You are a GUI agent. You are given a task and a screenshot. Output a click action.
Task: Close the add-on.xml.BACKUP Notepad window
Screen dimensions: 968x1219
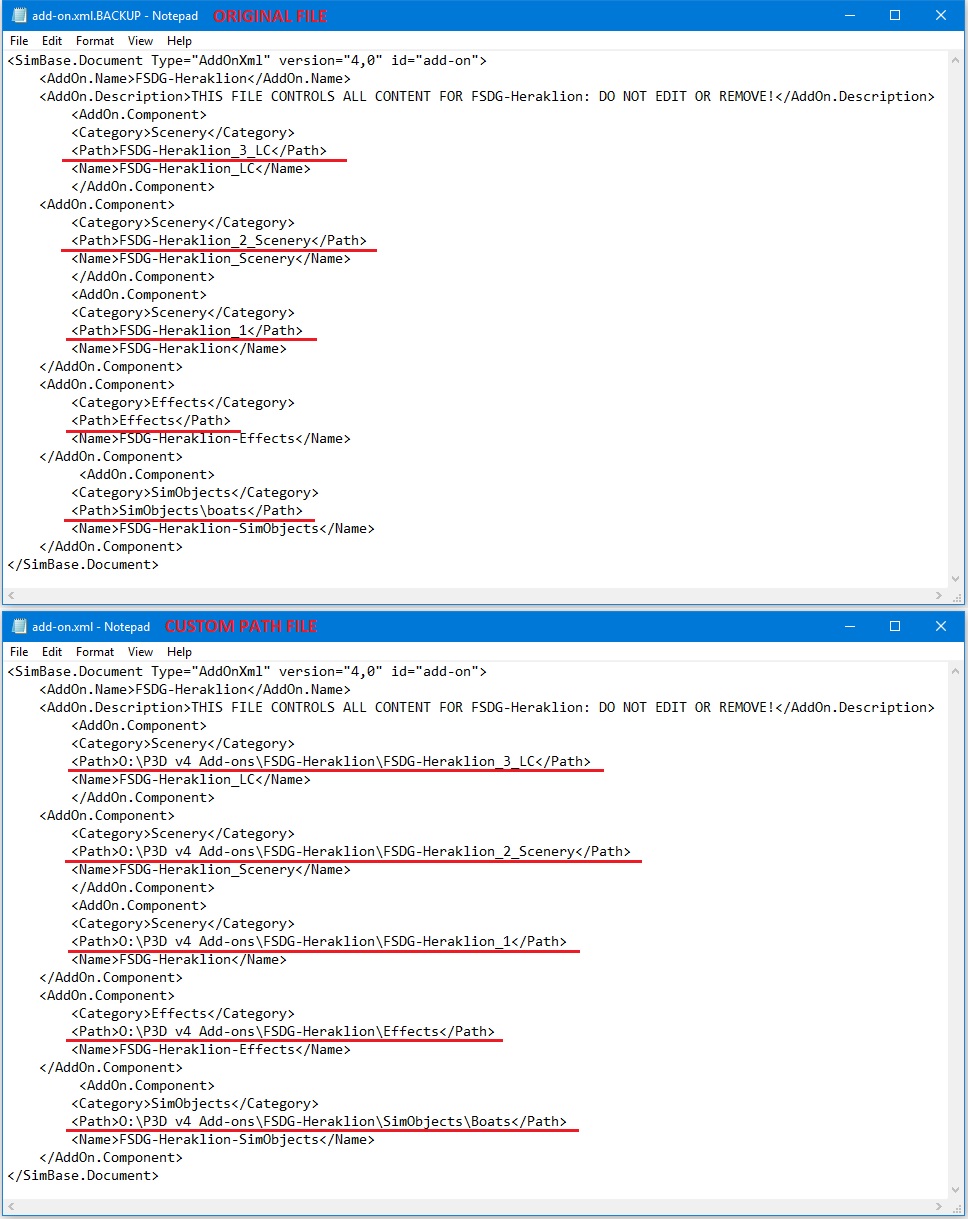point(941,15)
